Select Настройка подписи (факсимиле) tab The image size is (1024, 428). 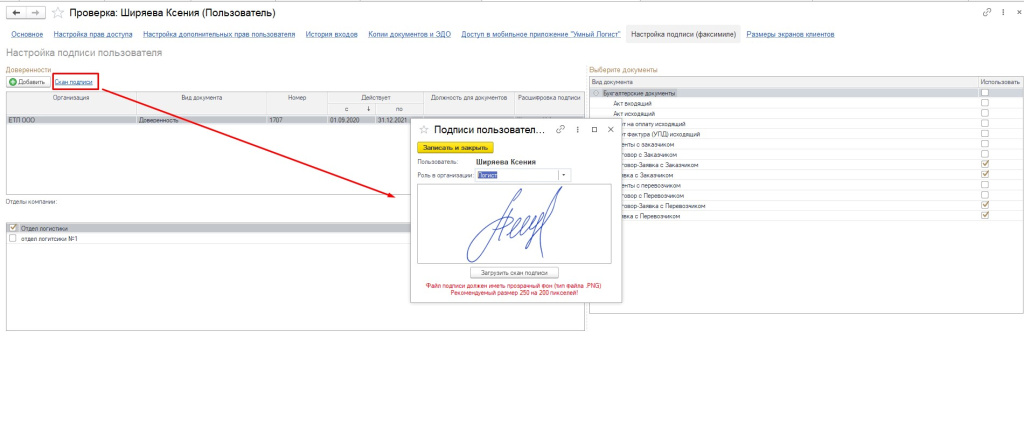coord(683,34)
